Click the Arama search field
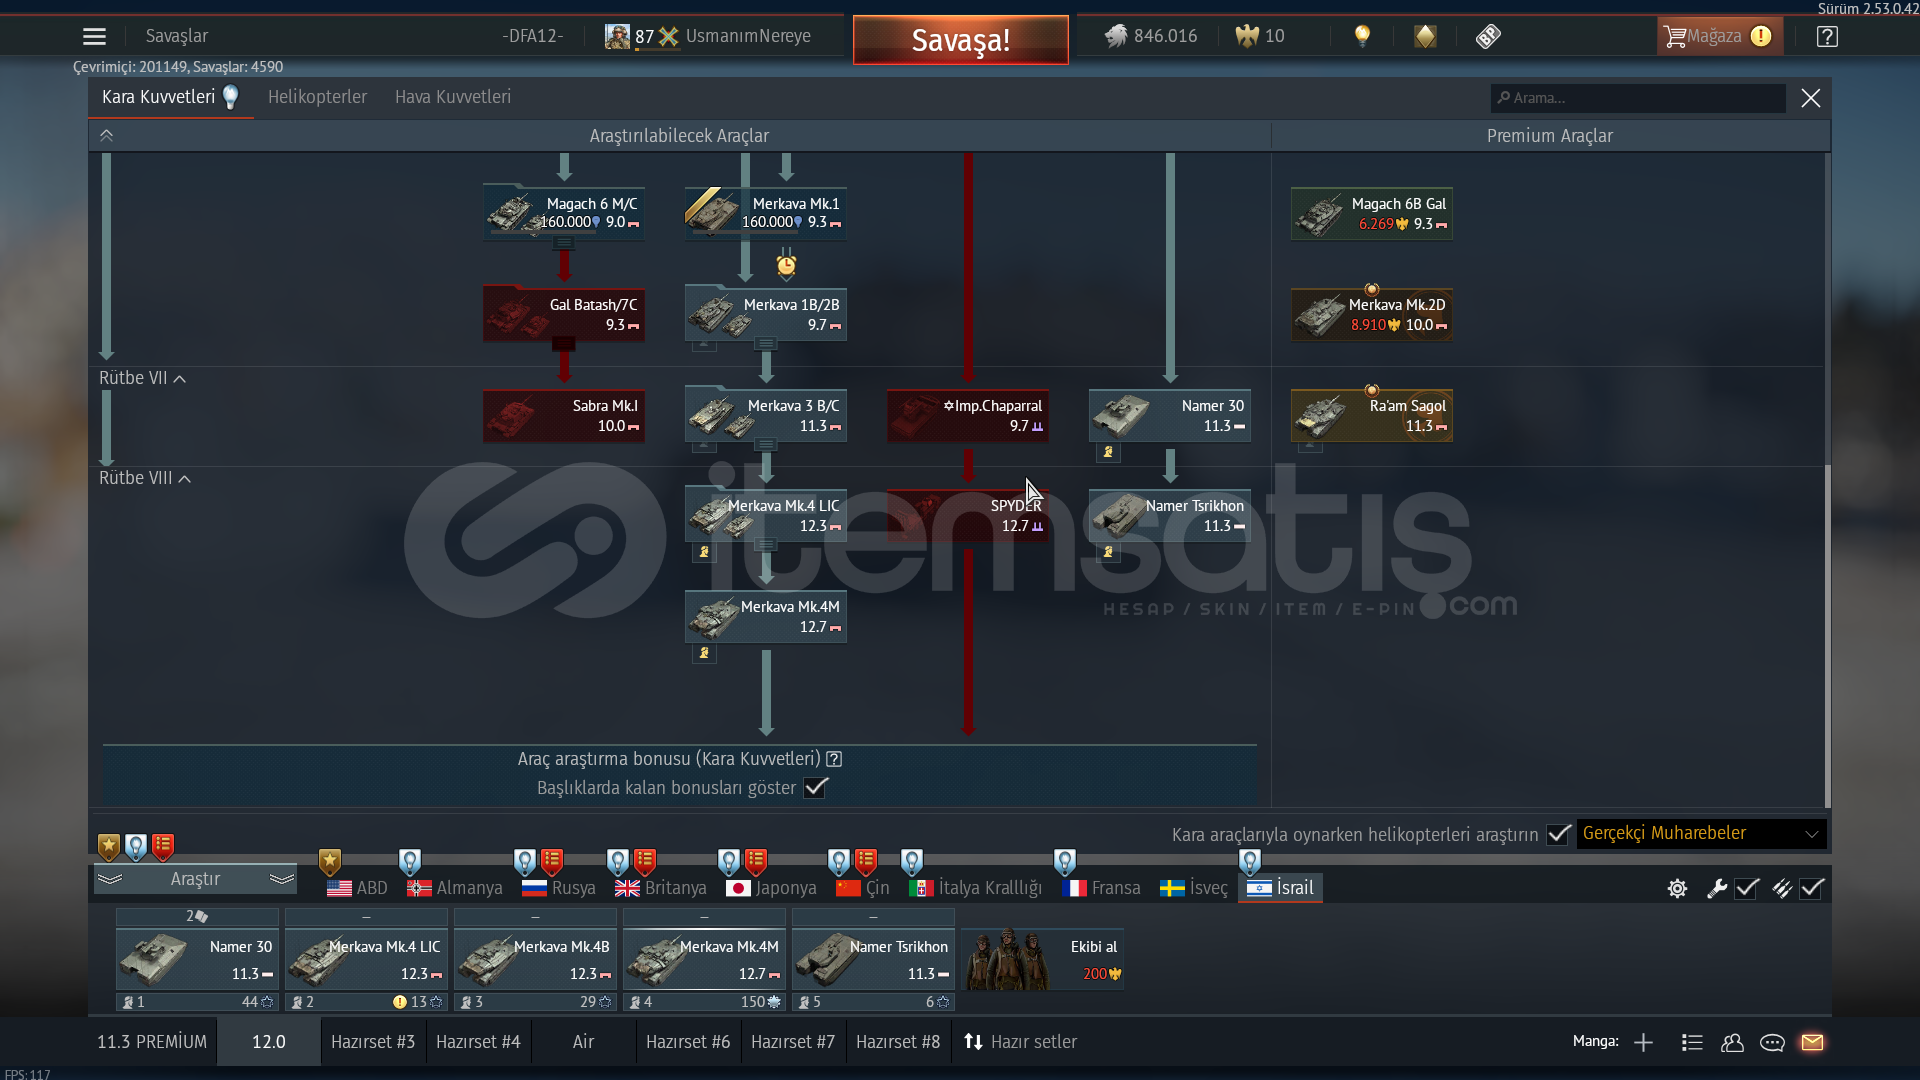1920x1080 pixels. [x=1640, y=98]
